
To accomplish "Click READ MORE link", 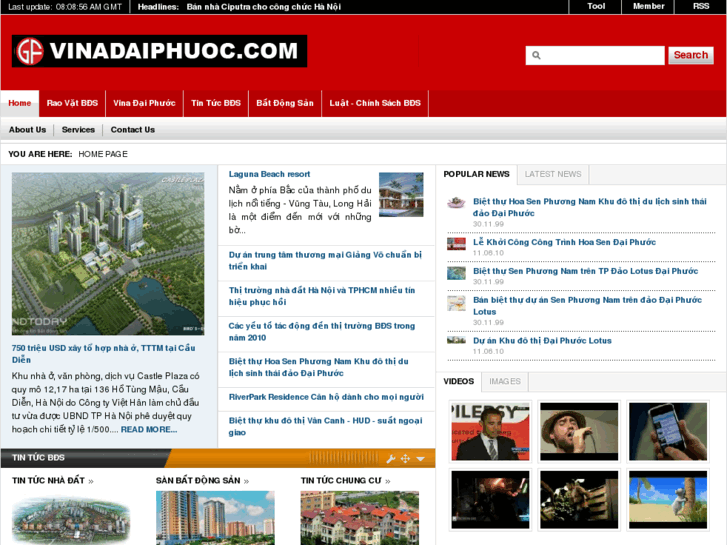I will click(149, 430).
